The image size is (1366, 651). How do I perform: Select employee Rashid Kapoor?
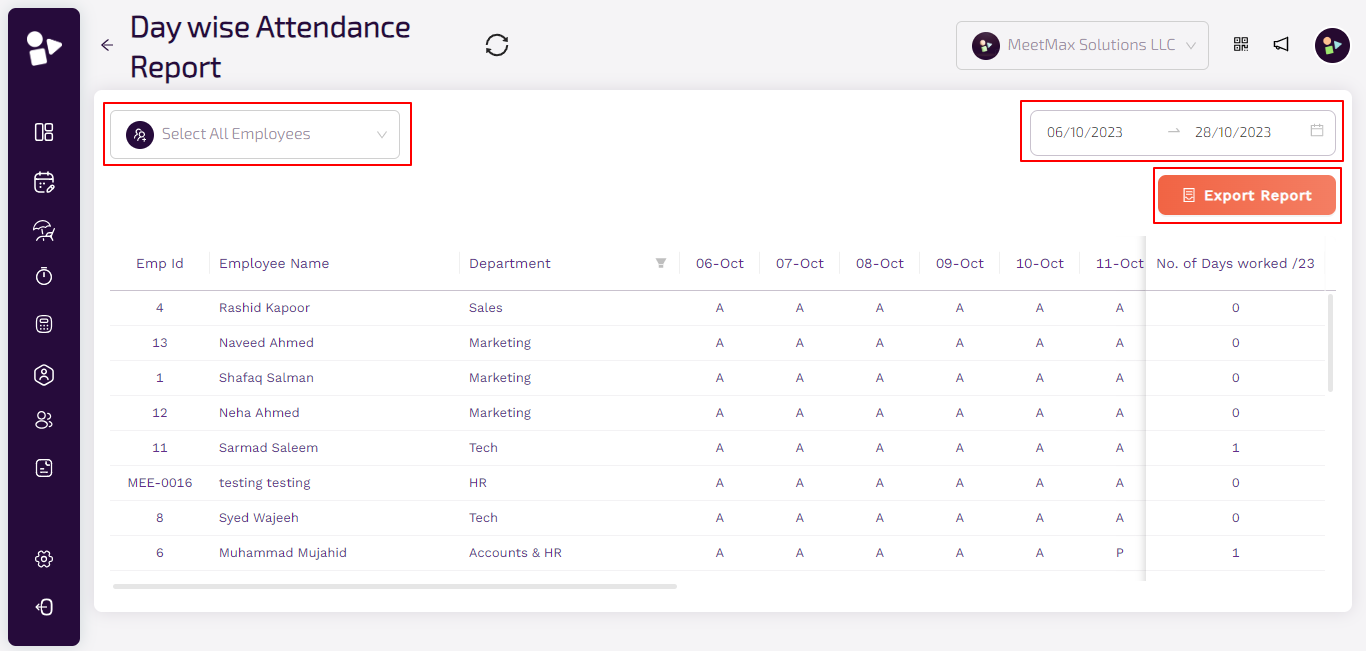click(x=264, y=308)
